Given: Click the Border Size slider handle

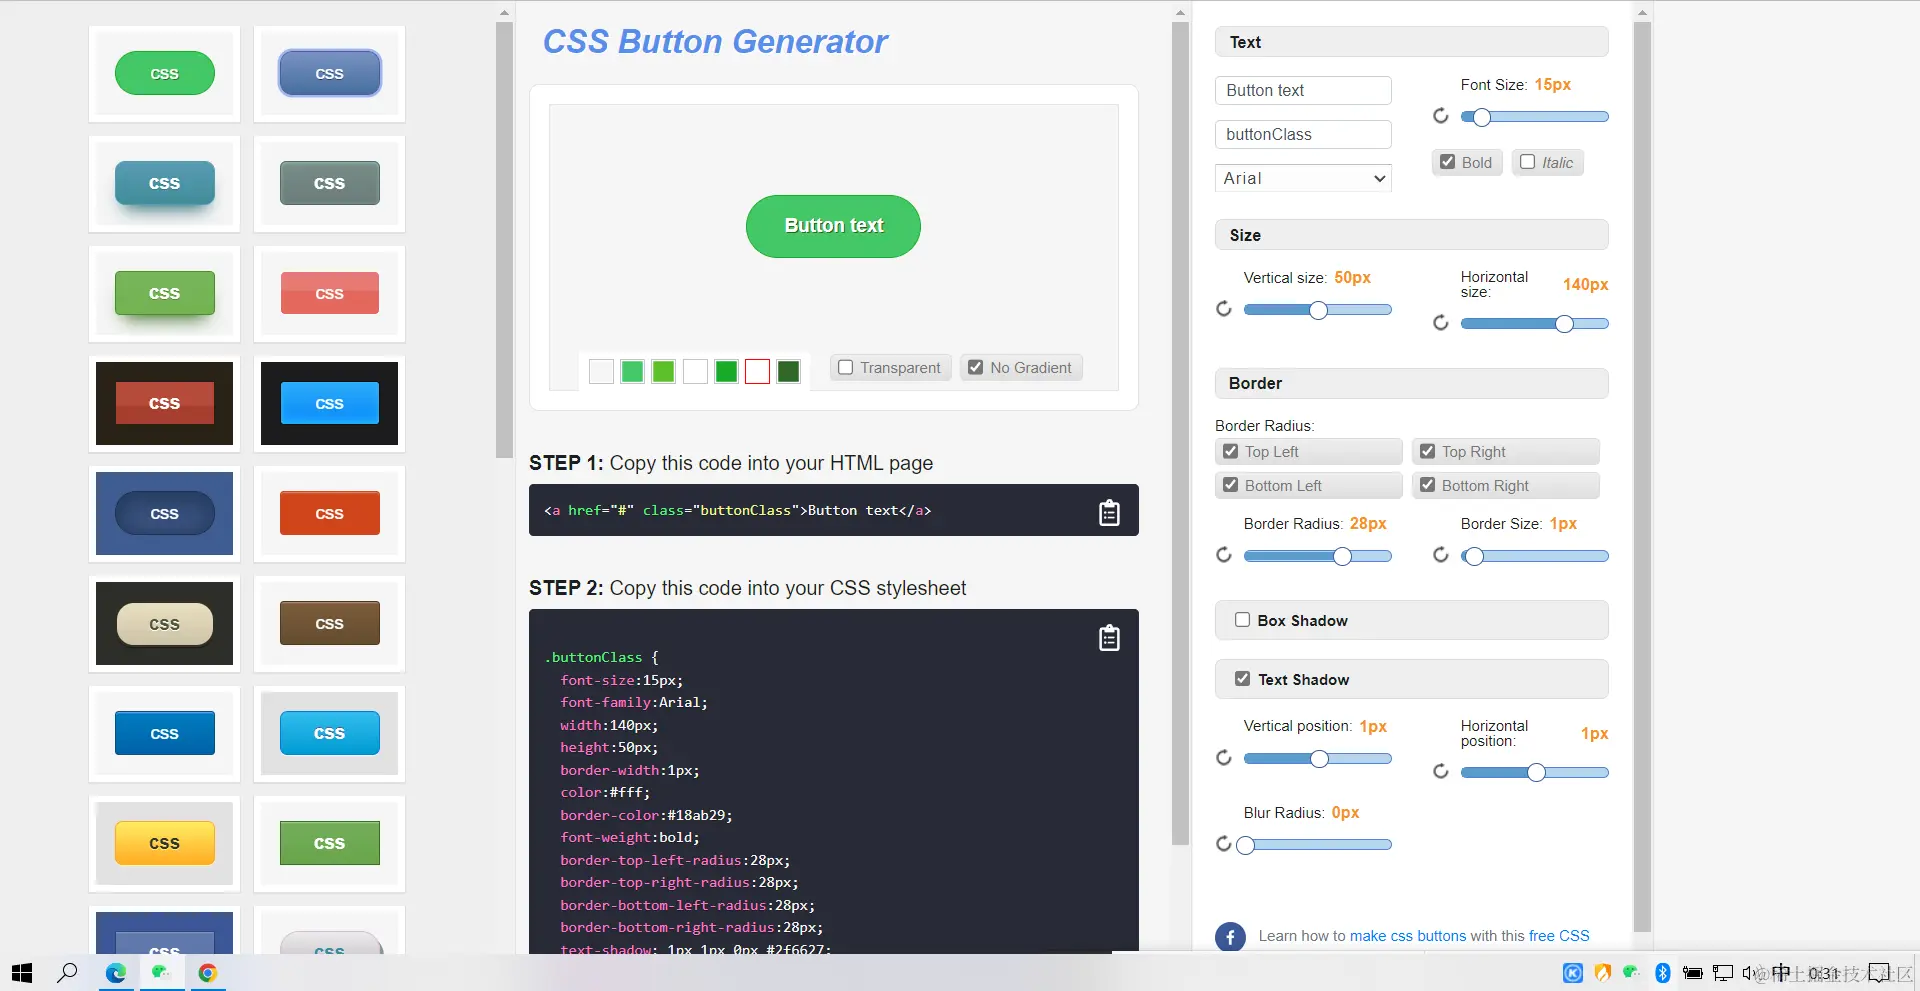Looking at the screenshot, I should (x=1474, y=556).
